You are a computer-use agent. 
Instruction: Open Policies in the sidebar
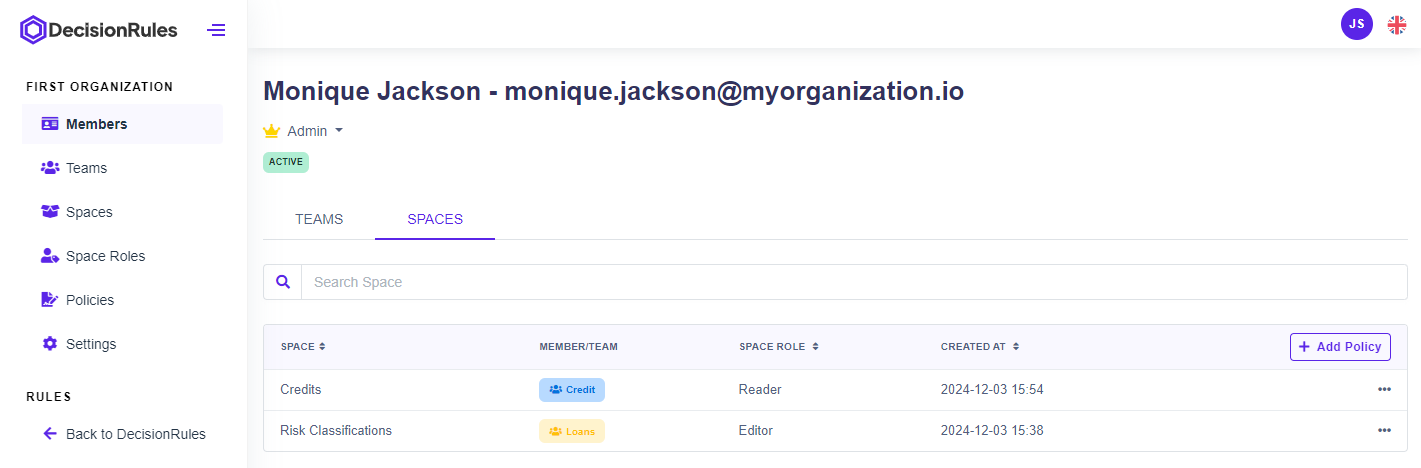[90, 300]
